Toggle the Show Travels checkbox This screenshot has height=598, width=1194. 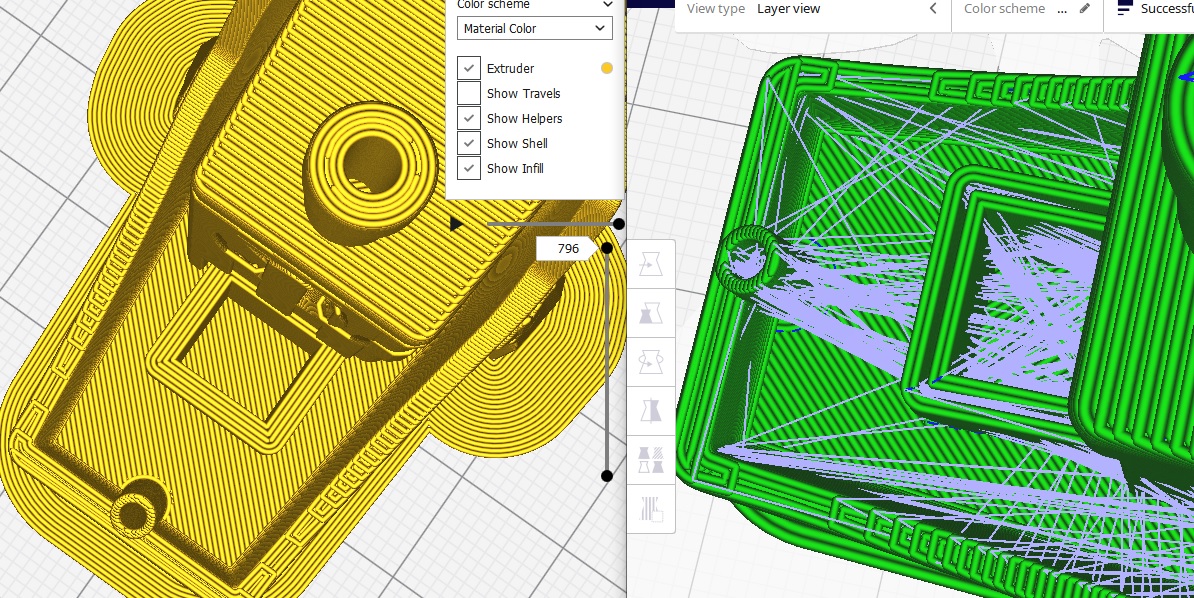click(x=468, y=93)
